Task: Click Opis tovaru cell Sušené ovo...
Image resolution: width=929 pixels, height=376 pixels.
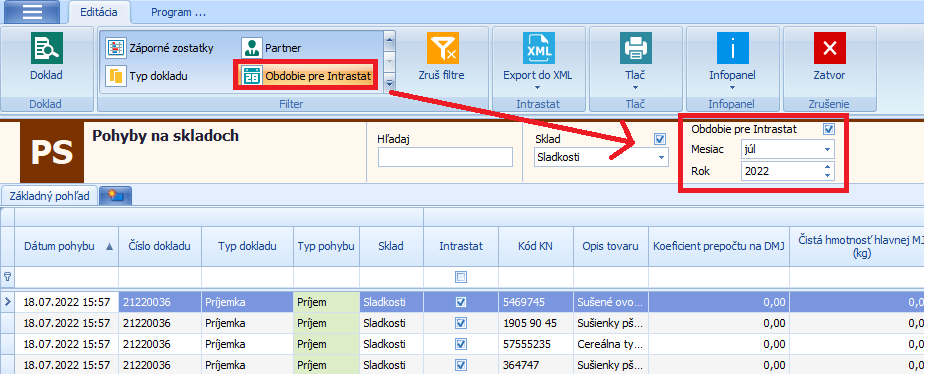Action: [610, 302]
